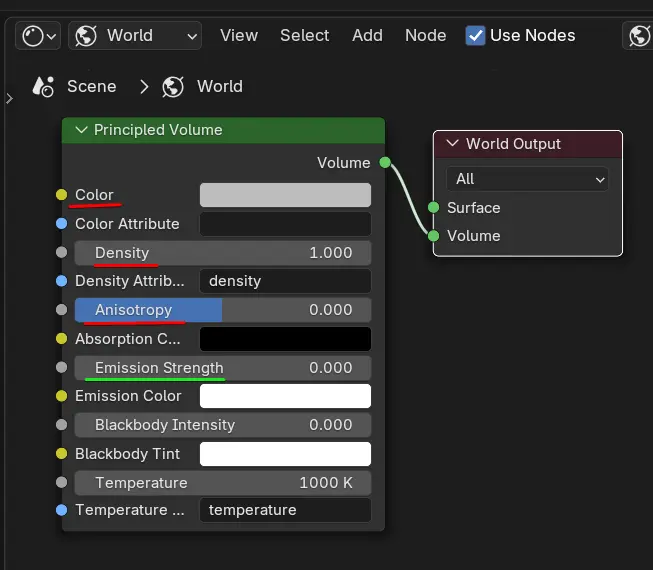Open the Node menu
The width and height of the screenshot is (653, 570).
coord(425,36)
